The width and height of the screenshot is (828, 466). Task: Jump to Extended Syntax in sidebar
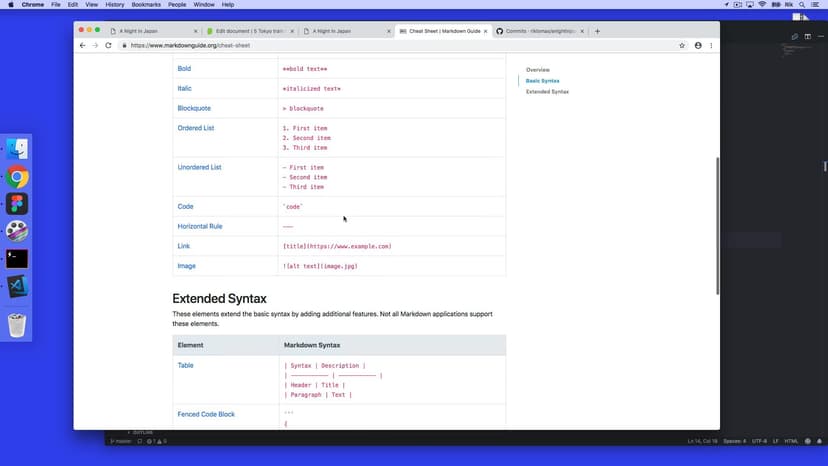tap(547, 91)
